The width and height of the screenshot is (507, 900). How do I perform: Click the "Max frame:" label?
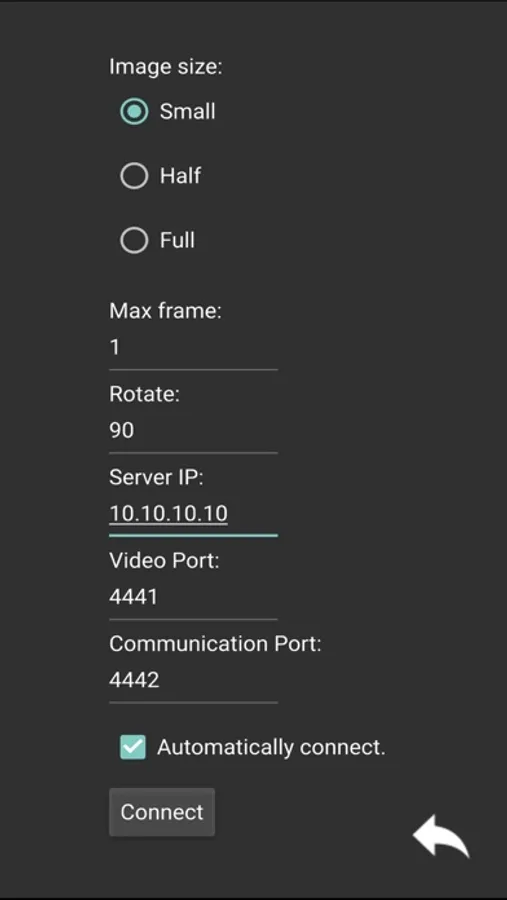click(165, 312)
